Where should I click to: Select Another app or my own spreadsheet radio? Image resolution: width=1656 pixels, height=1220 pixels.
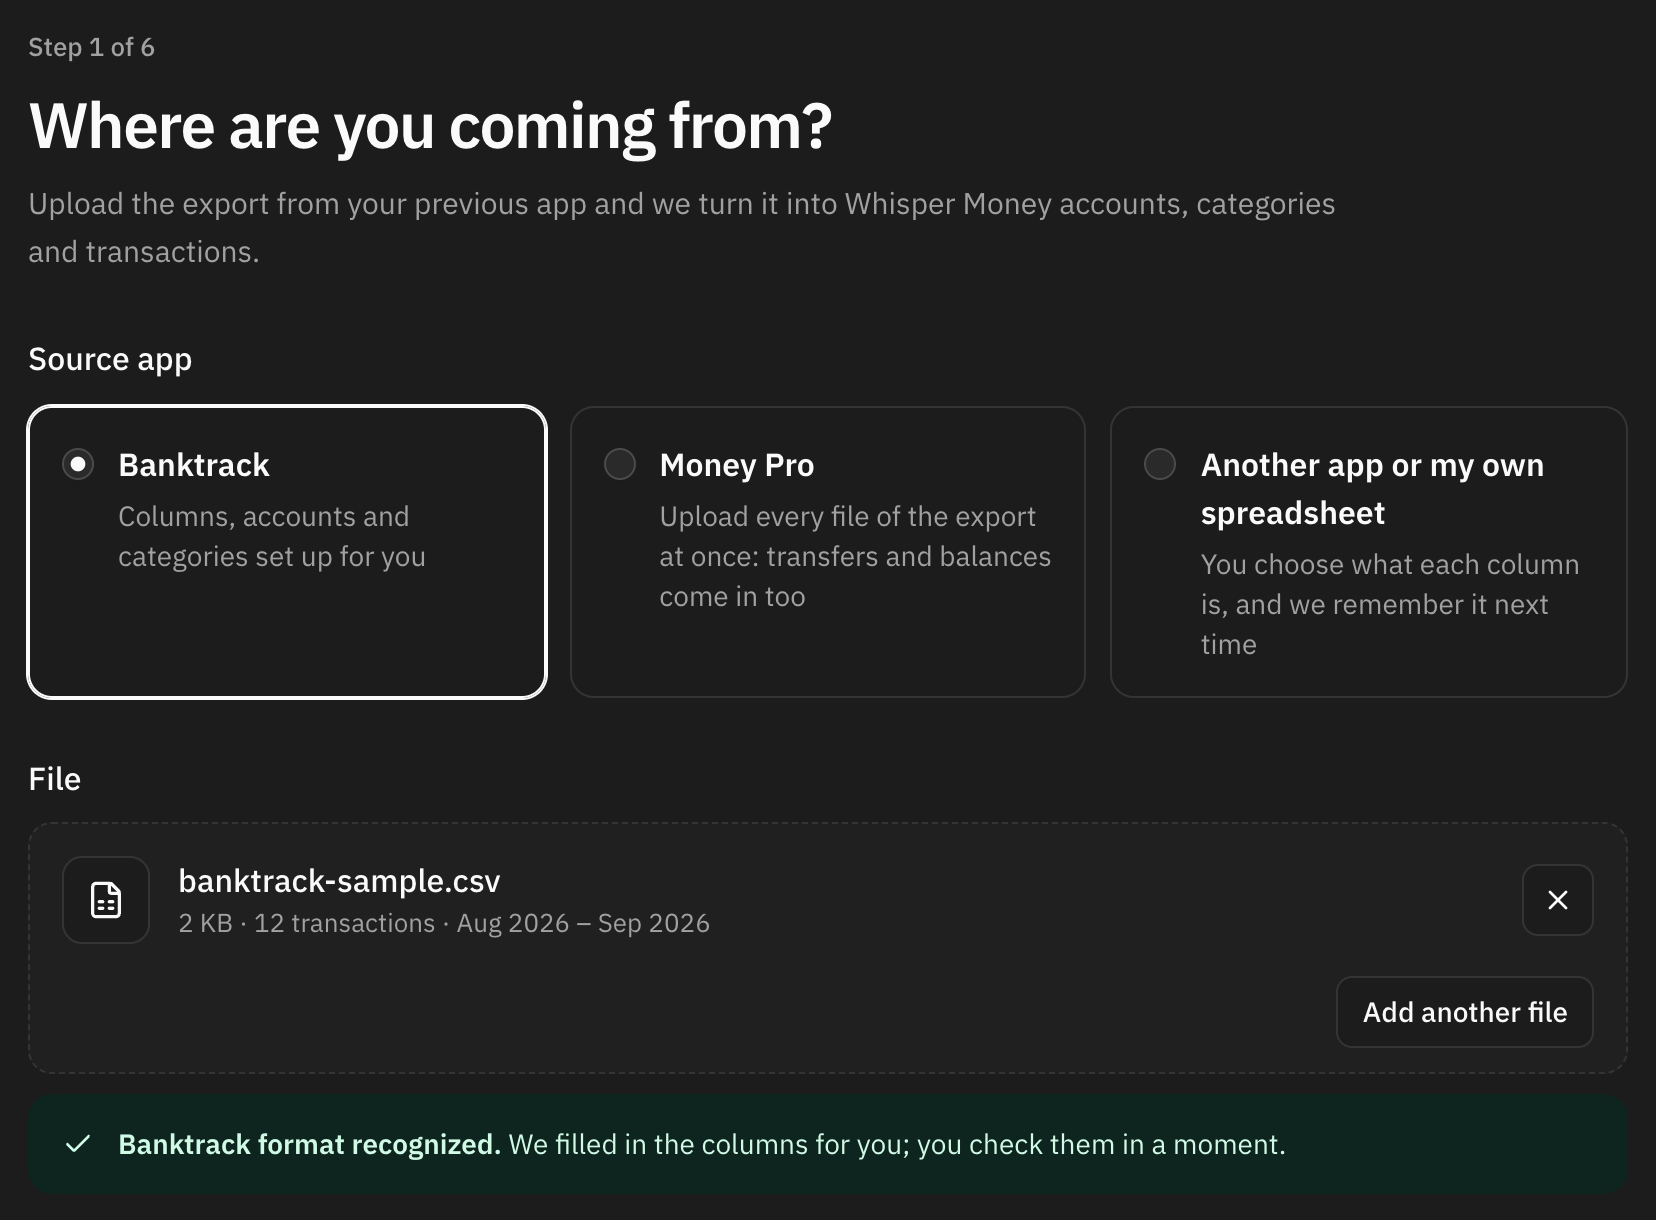pyautogui.click(x=1160, y=464)
